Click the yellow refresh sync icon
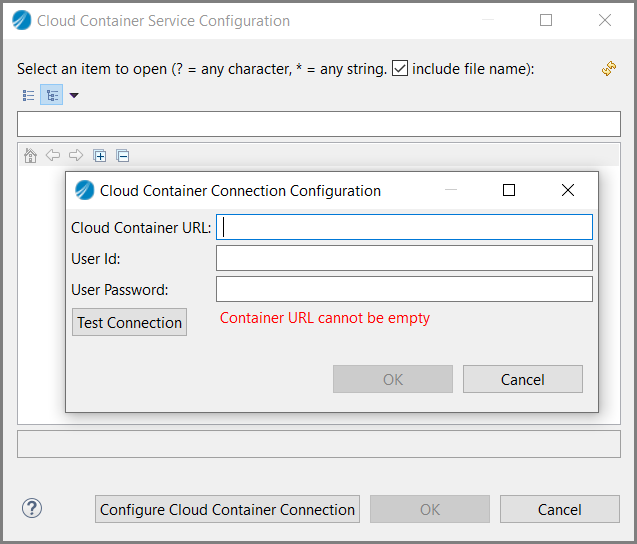Image resolution: width=637 pixels, height=544 pixels. [609, 68]
